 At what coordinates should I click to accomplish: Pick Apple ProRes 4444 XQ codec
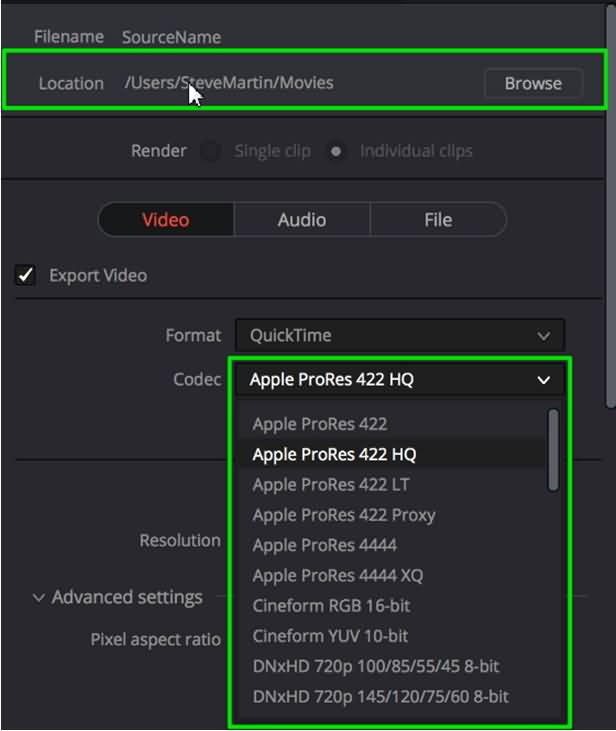[x=337, y=575]
